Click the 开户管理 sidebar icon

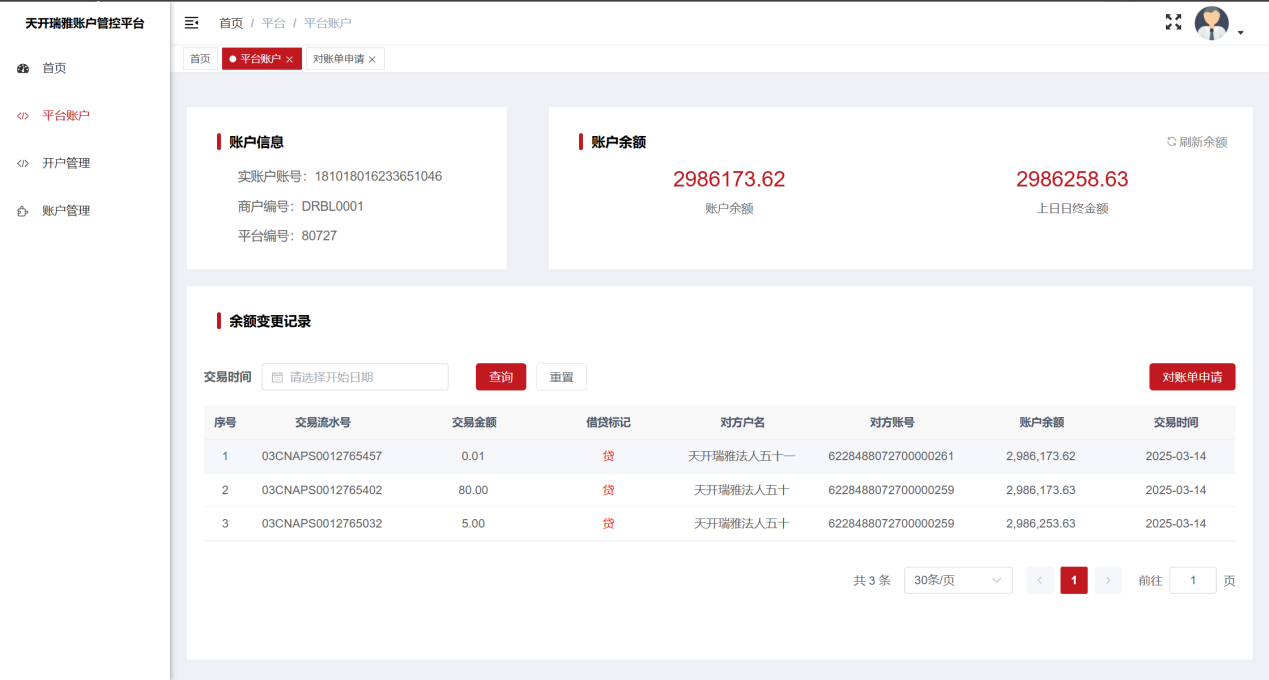coord(23,164)
